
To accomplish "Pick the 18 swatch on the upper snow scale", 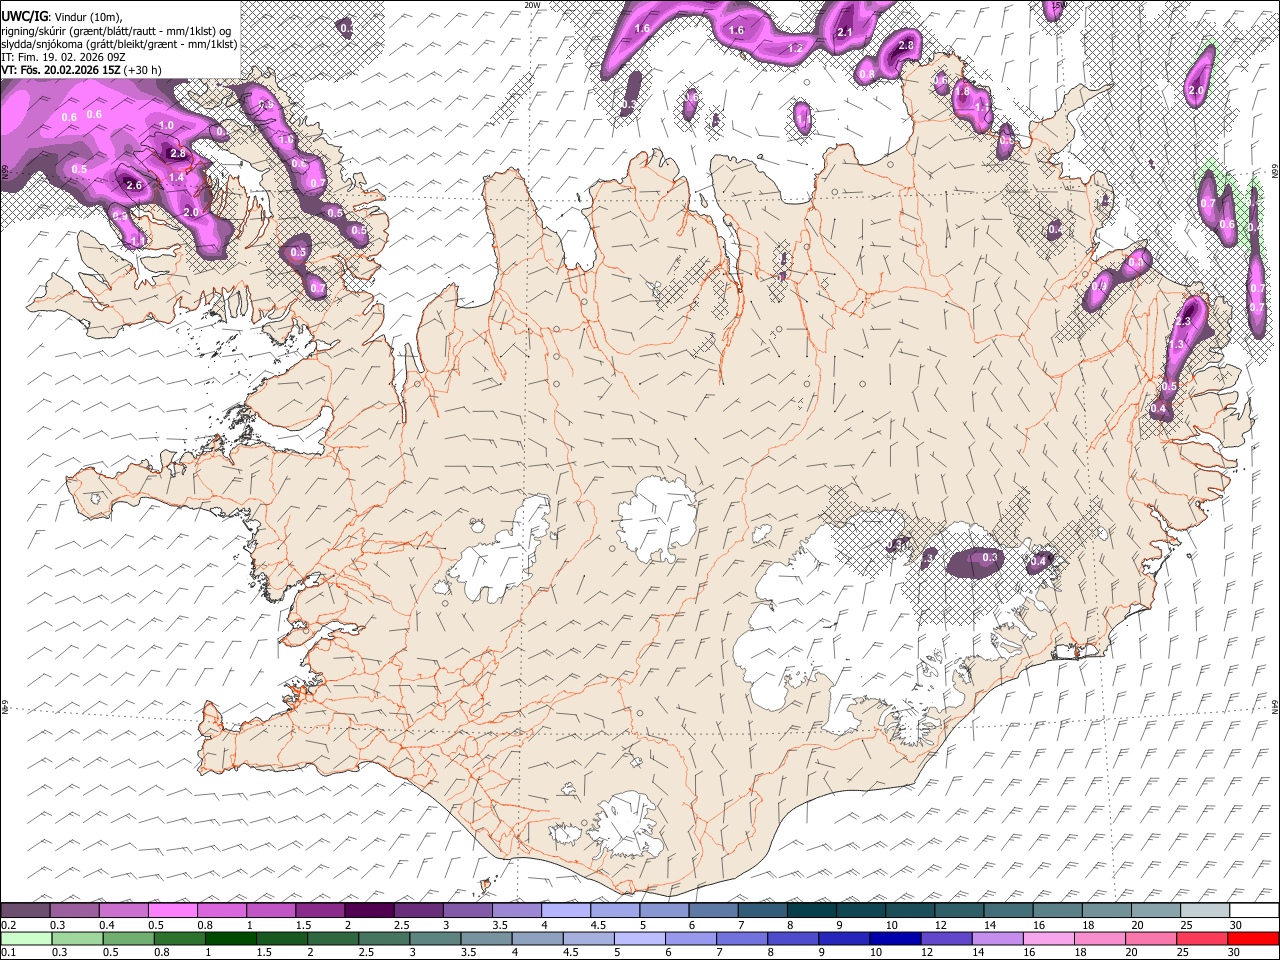I will (1106, 911).
